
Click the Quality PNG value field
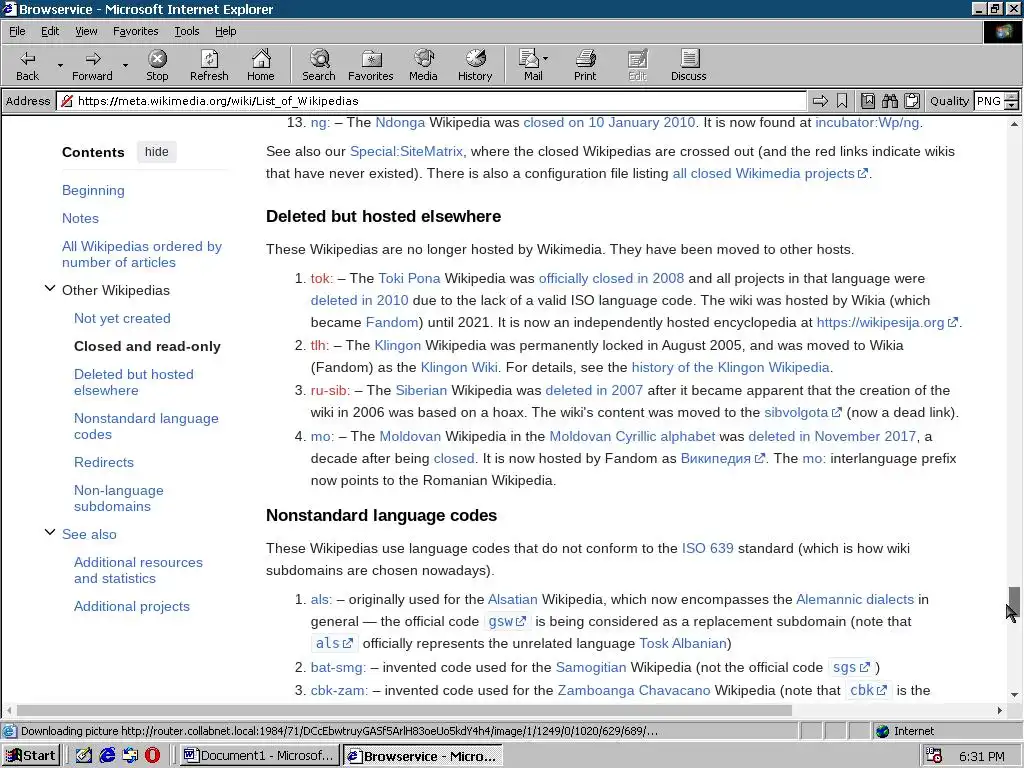(x=989, y=101)
